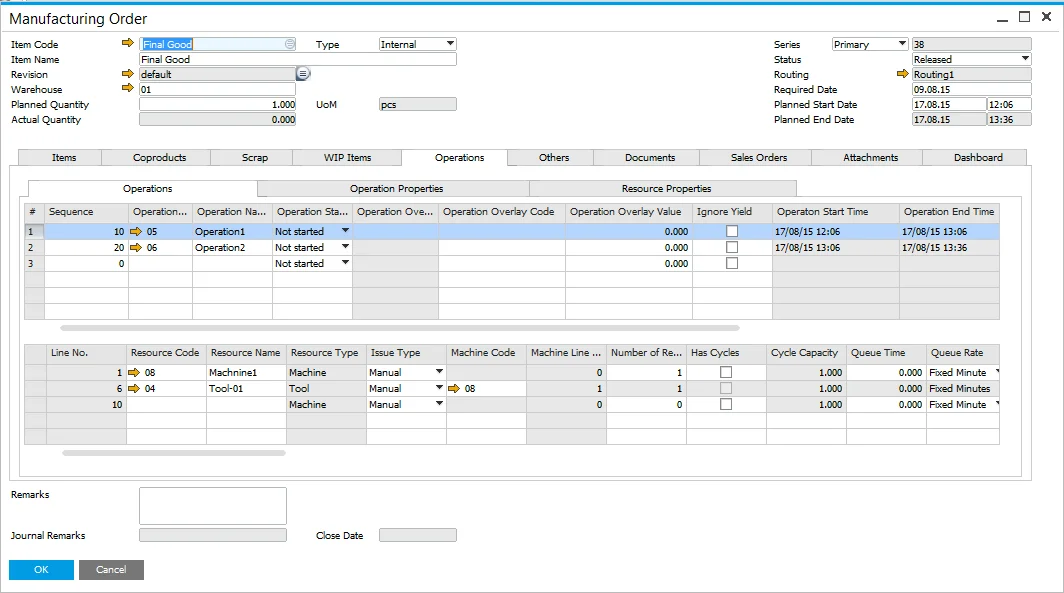
Task: Switch to the WIP Items tab
Action: (x=347, y=157)
